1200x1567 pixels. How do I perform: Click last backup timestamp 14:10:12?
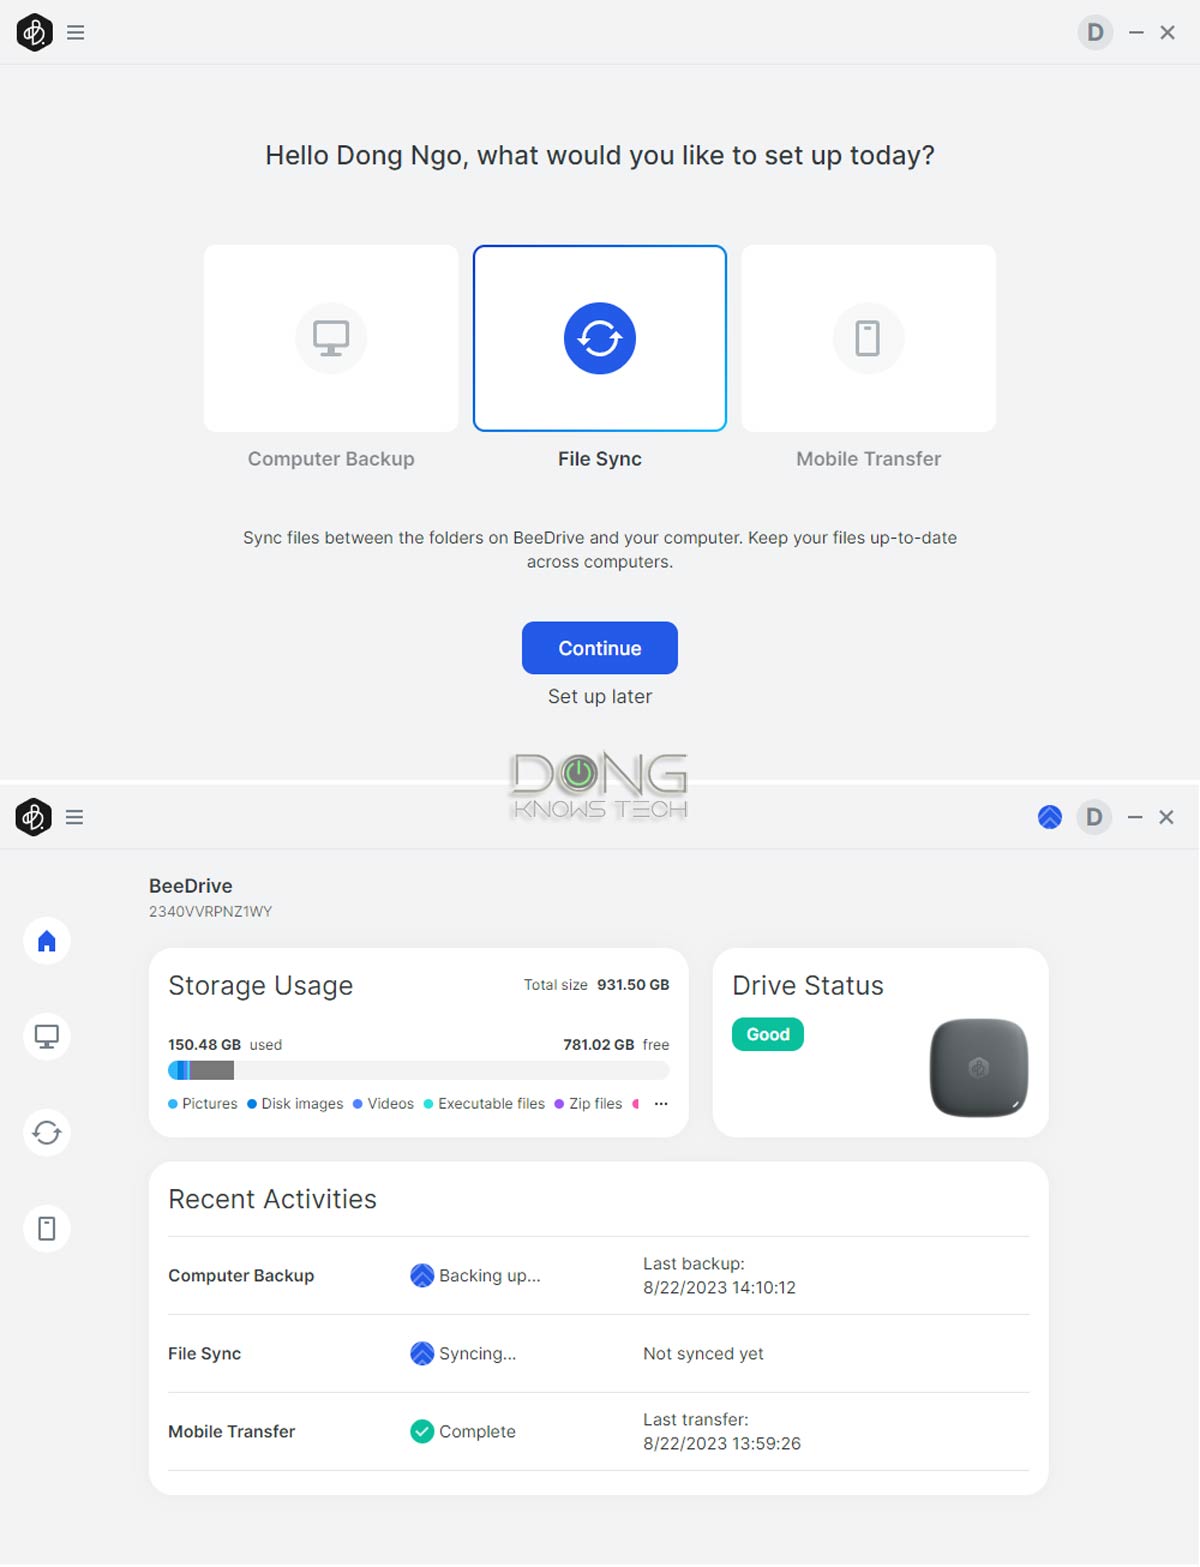(x=719, y=1288)
